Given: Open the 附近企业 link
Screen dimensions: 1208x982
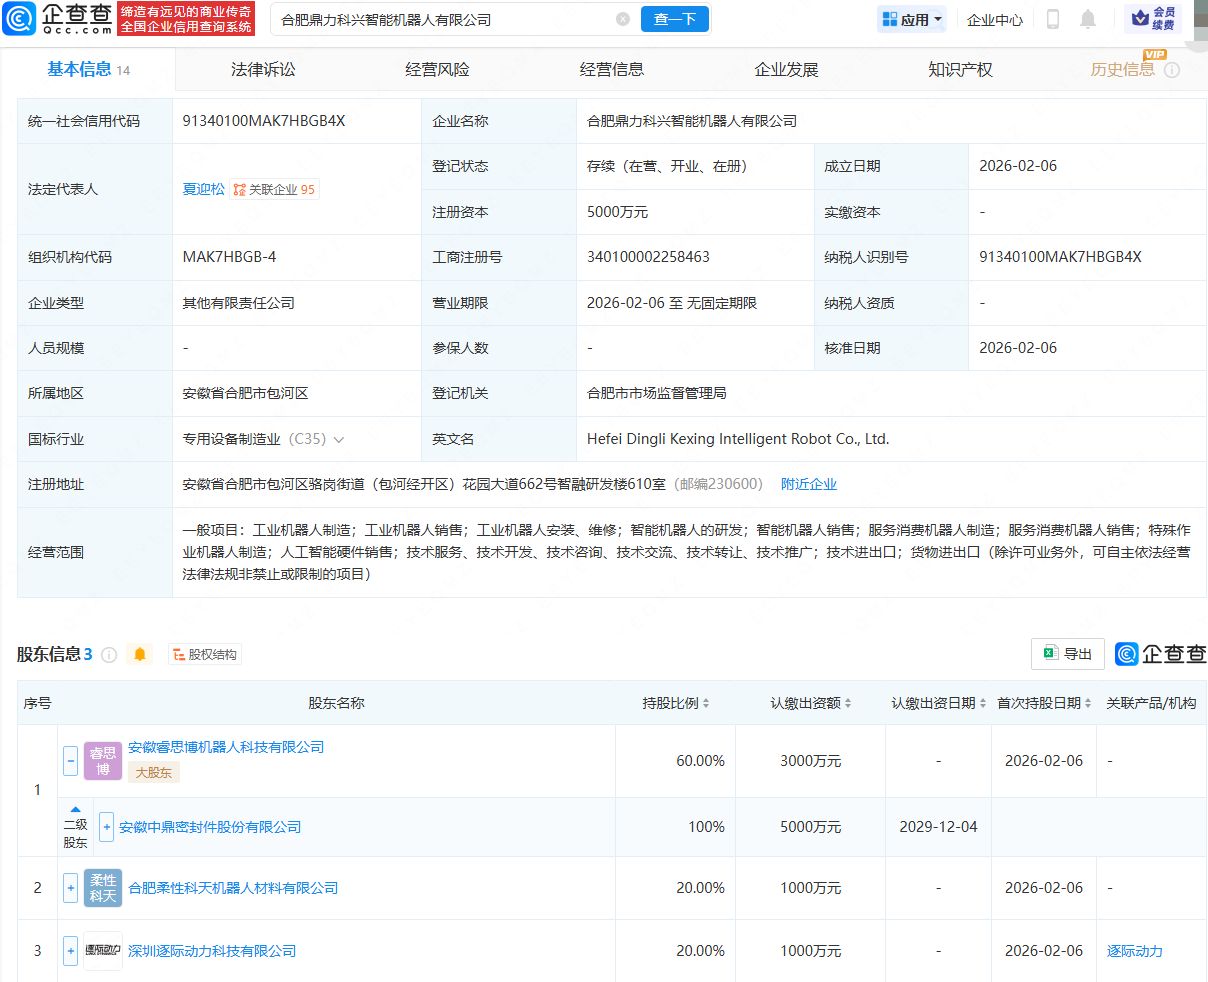Looking at the screenshot, I should [x=809, y=483].
